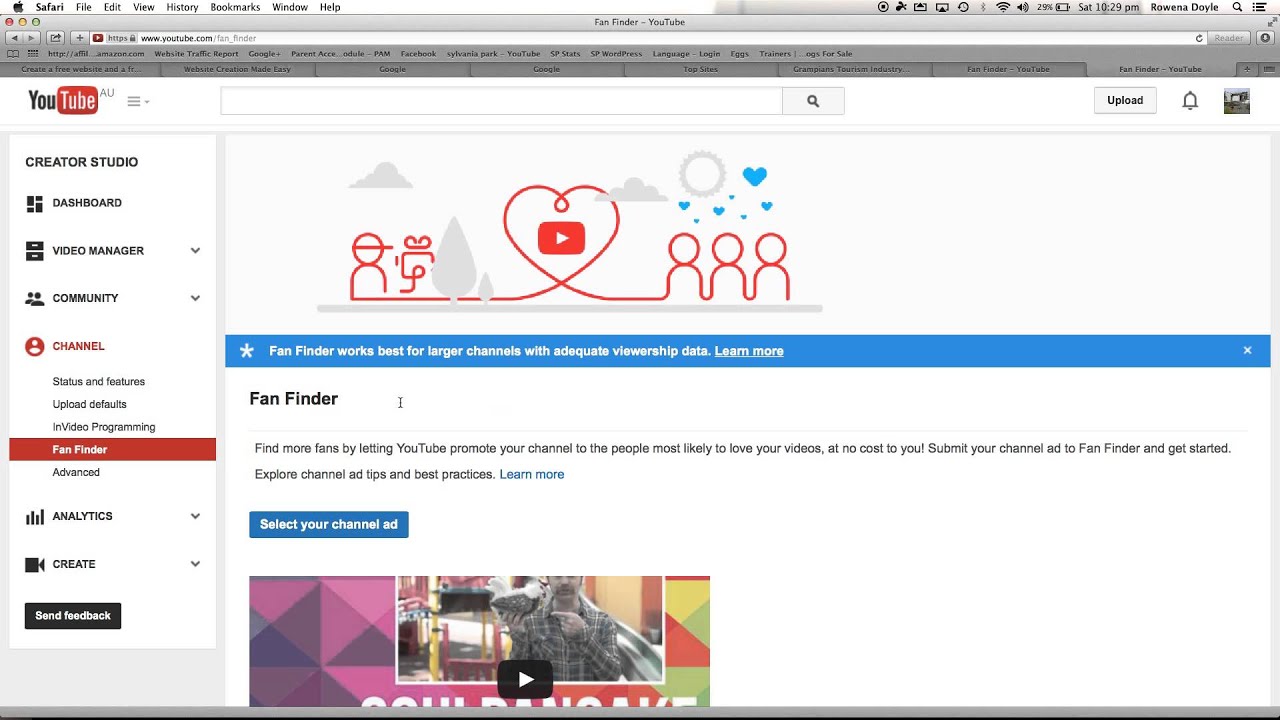
Task: Open the account avatar menu
Action: [1237, 101]
